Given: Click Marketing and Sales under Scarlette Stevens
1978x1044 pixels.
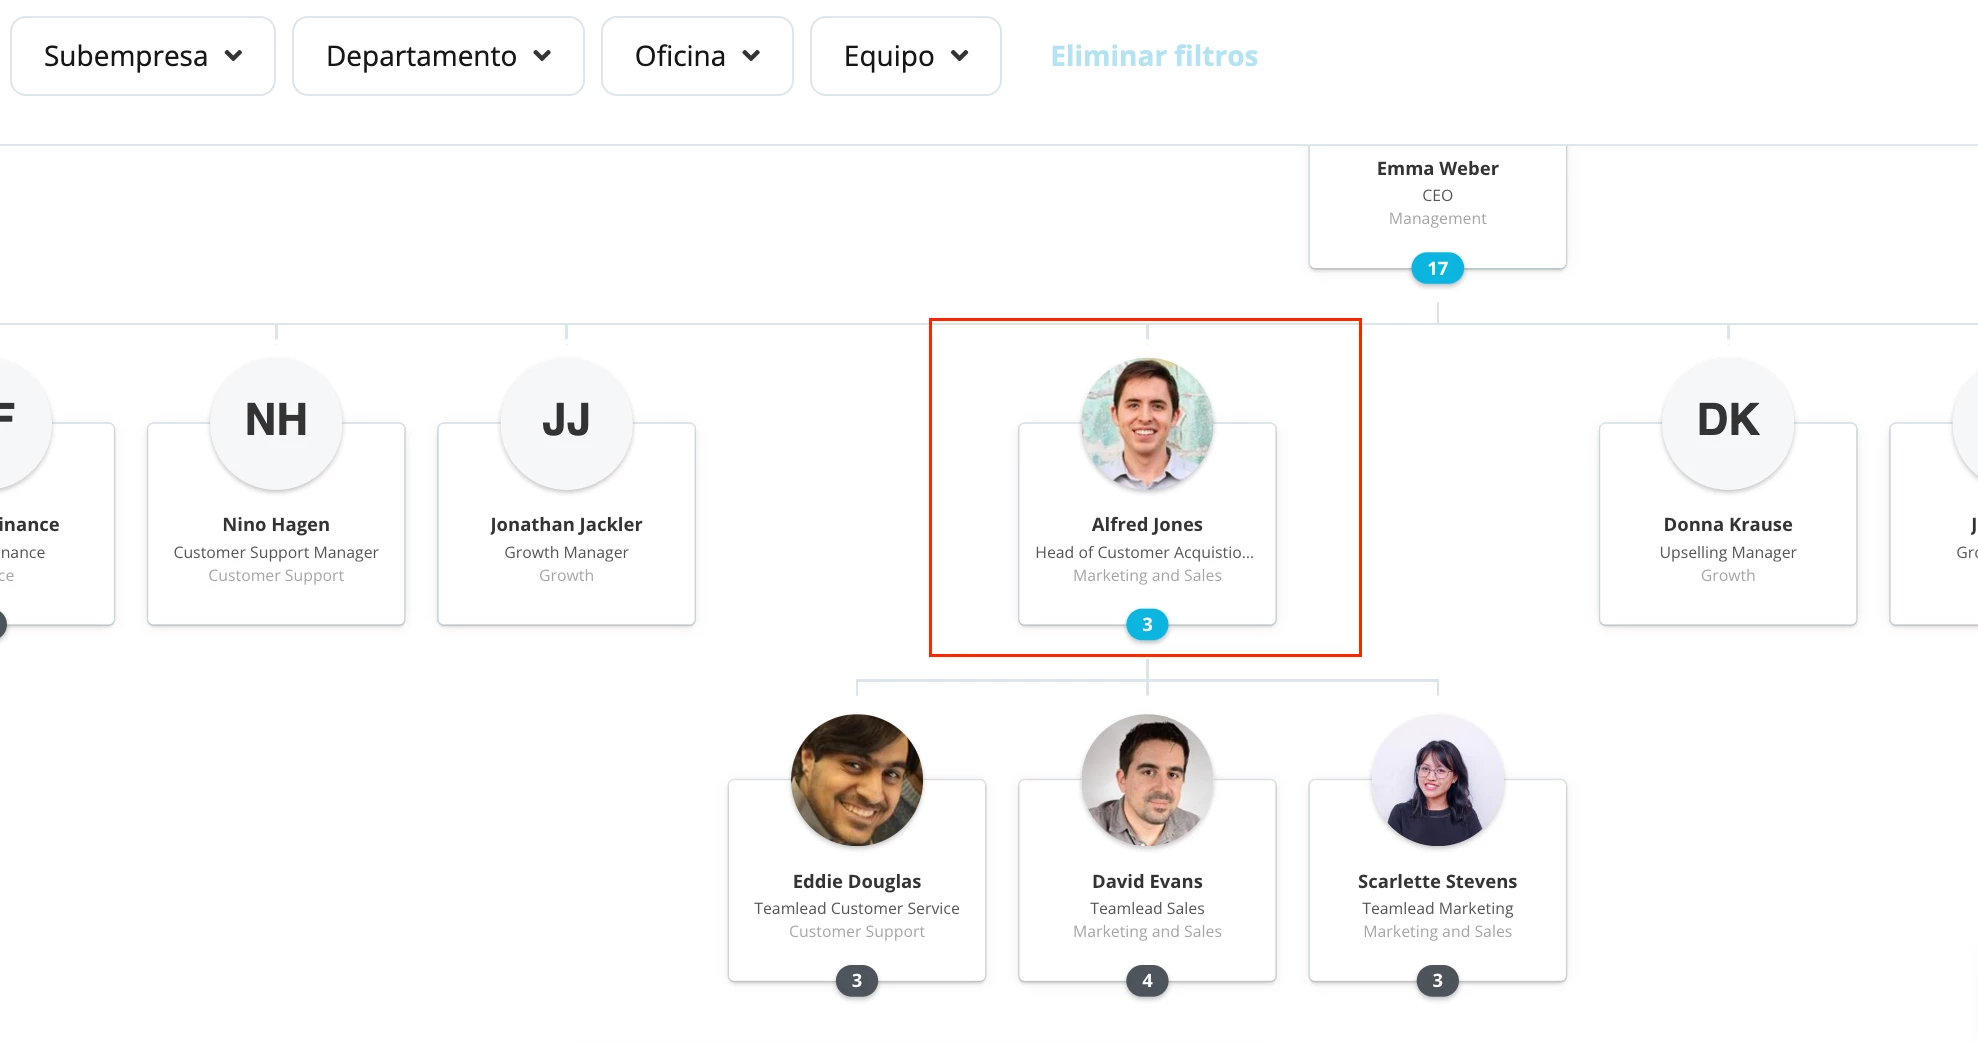Looking at the screenshot, I should (x=1437, y=932).
